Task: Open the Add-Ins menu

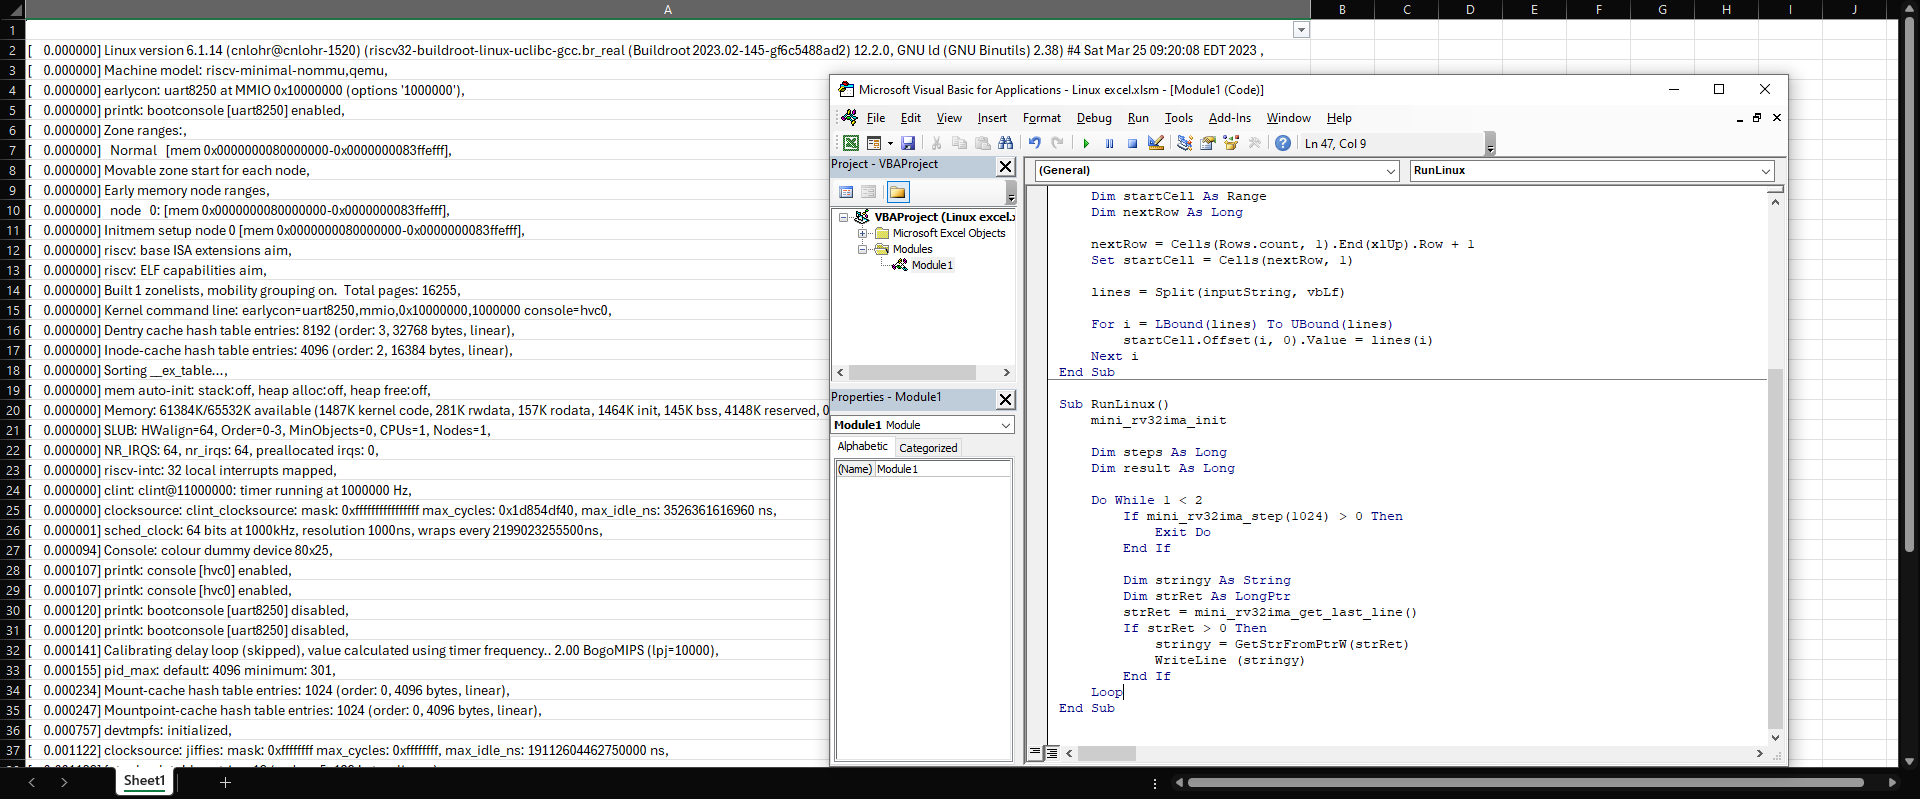Action: tap(1230, 118)
